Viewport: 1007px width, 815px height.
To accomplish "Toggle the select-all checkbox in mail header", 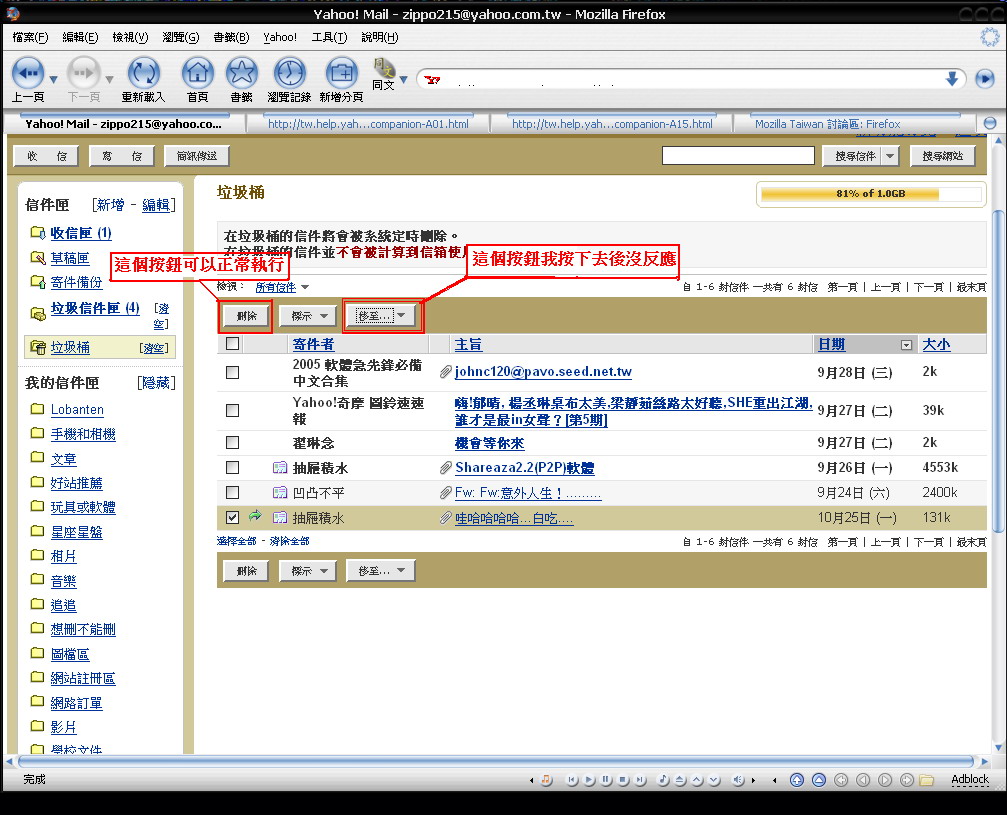I will click(x=232, y=344).
